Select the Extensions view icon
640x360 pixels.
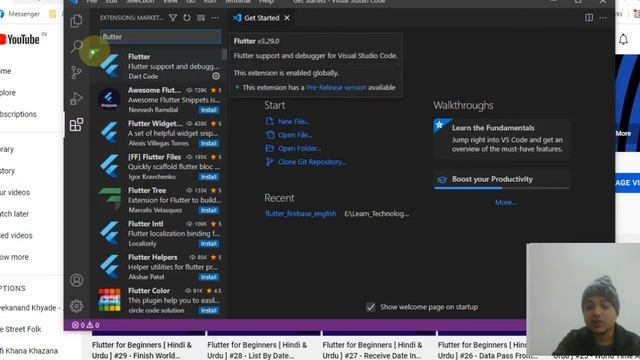click(x=76, y=124)
